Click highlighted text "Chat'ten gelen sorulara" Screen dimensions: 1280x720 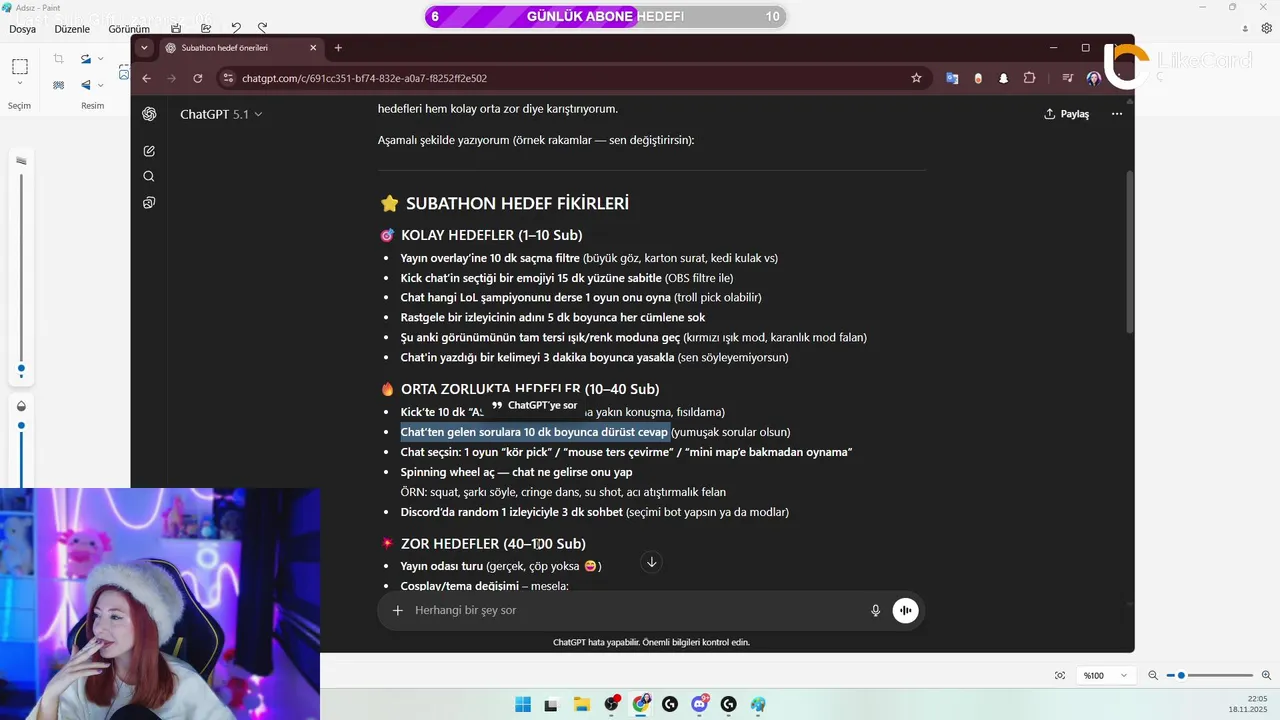(461, 432)
